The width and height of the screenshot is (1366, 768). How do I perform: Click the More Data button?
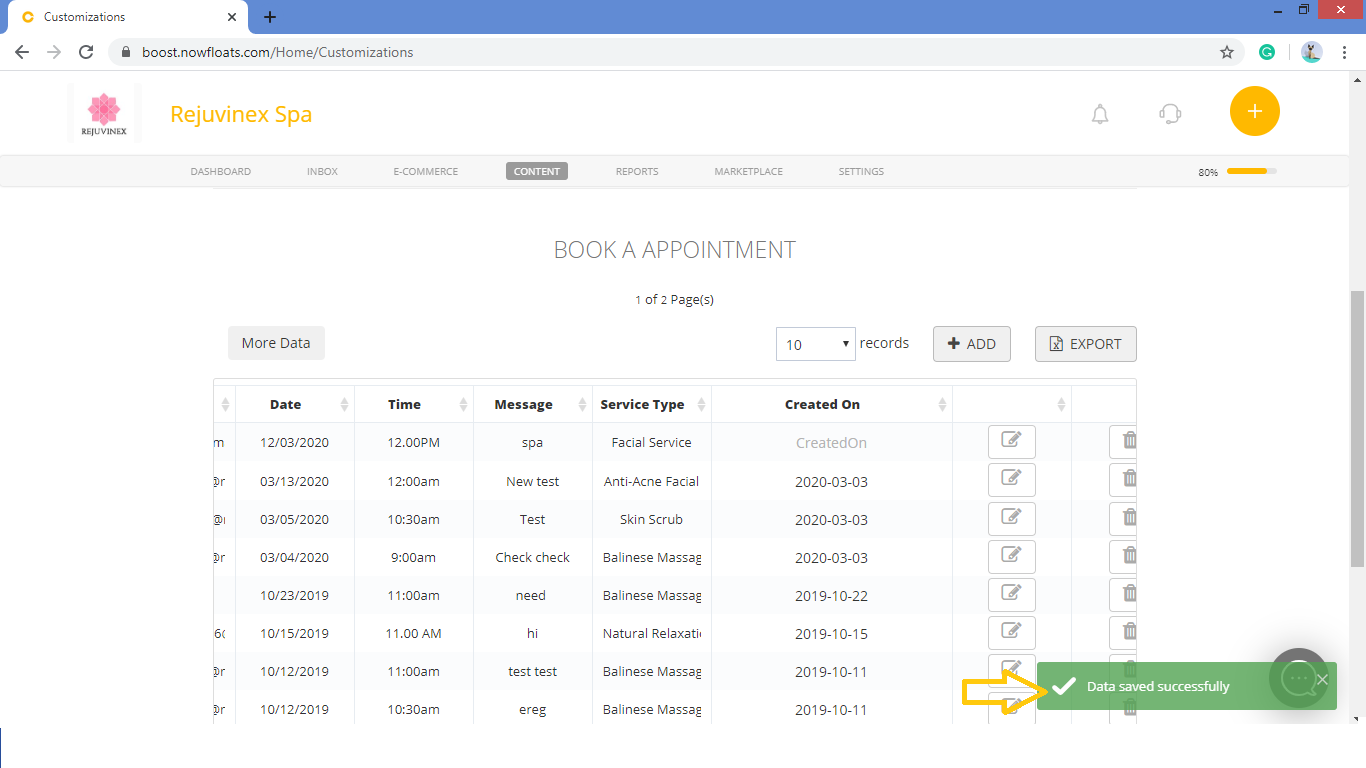tap(276, 343)
